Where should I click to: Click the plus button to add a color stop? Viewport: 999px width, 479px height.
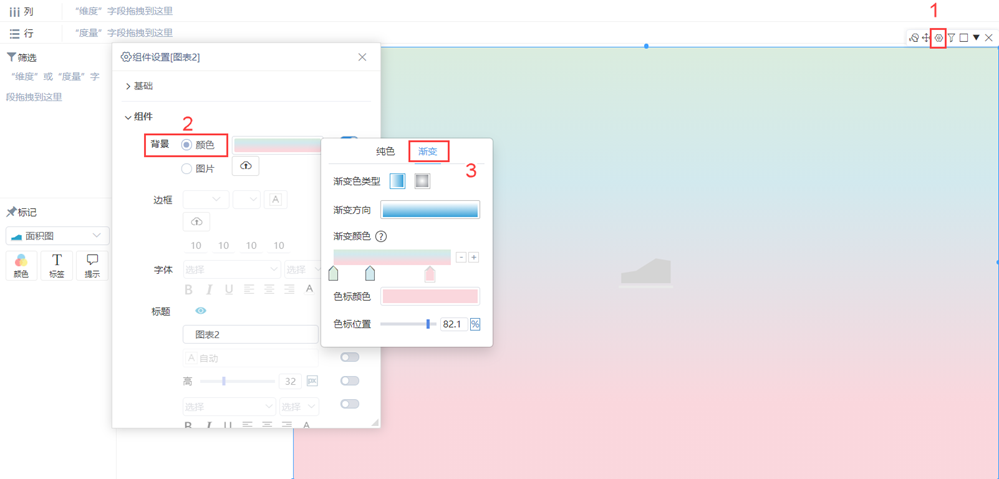tap(474, 257)
